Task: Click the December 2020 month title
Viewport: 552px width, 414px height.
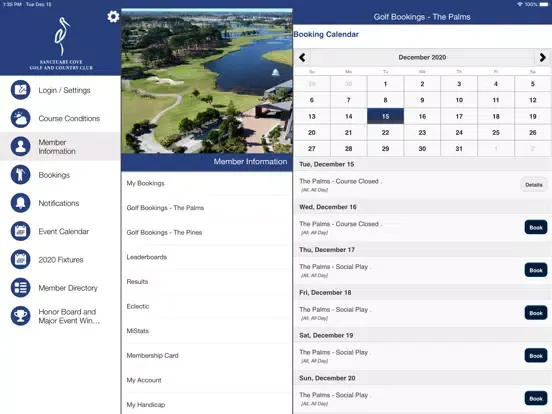Action: (x=422, y=57)
